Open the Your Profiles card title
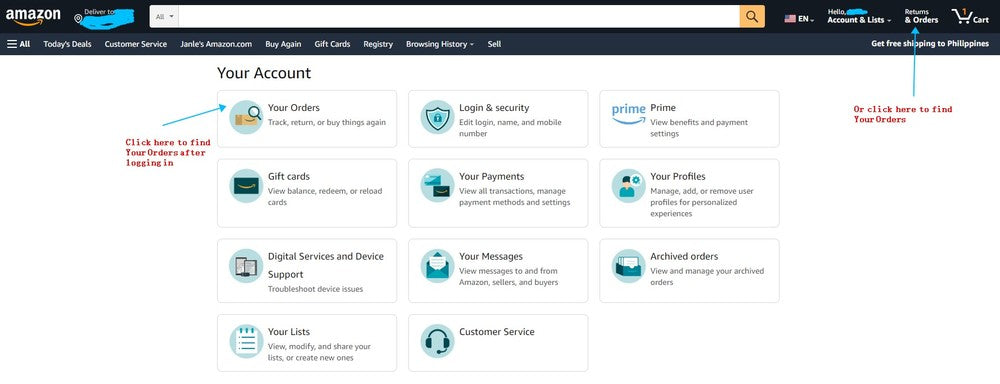Image resolution: width=1000 pixels, height=384 pixels. [678, 177]
